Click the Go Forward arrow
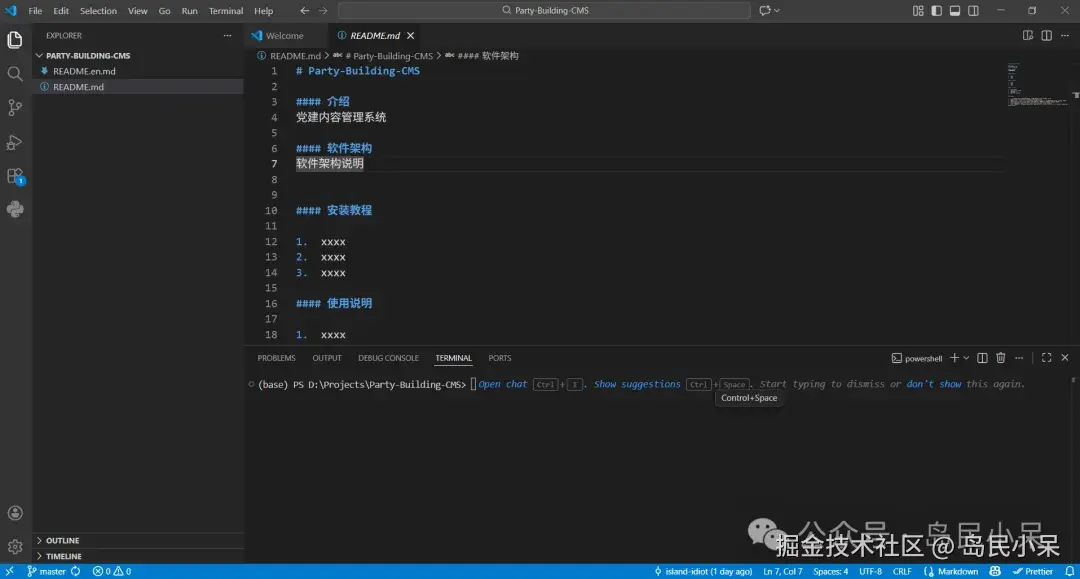The image size is (1080, 579). click(323, 10)
